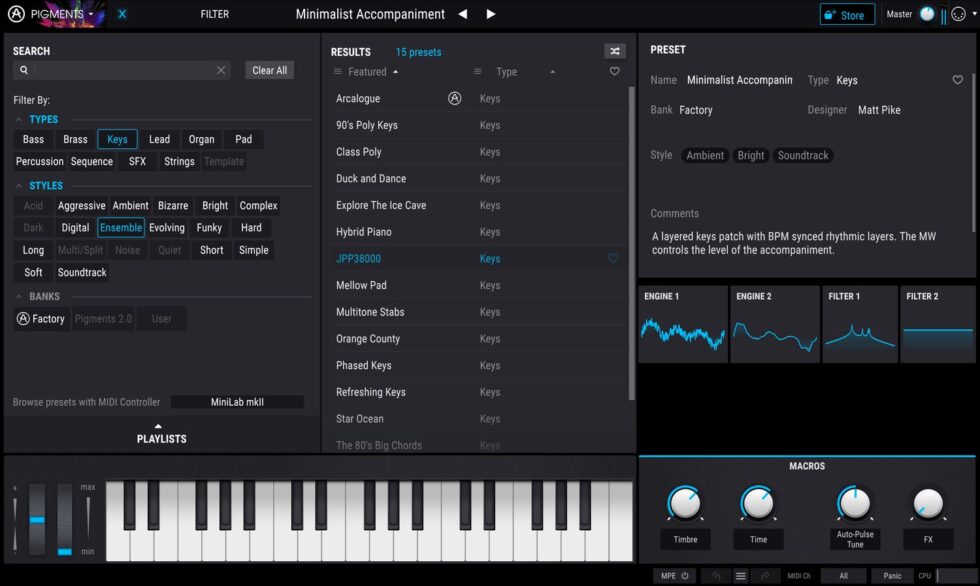Toggle the Ambient style filter
This screenshot has width=980, height=586.
pos(130,206)
